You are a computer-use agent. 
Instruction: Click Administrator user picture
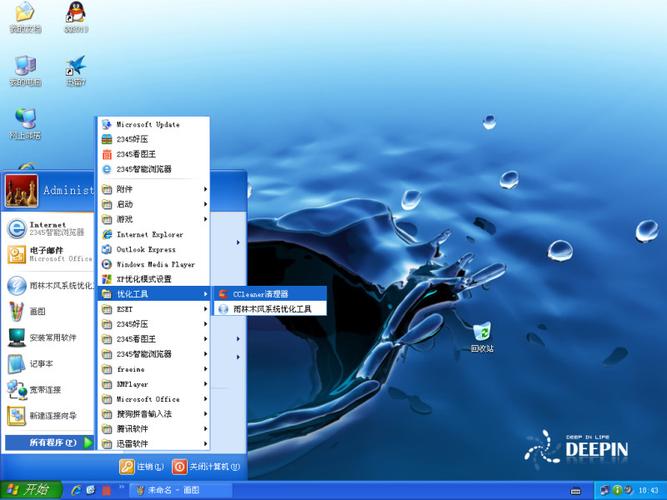tap(21, 191)
